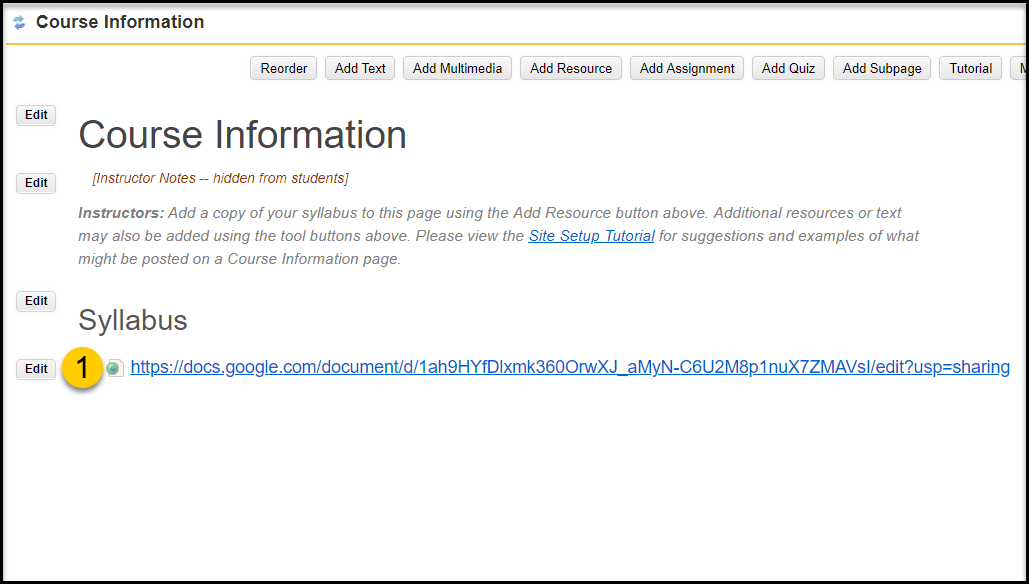Viewport: 1029px width, 584px height.
Task: Click the reset/refresh icon beside Course Information title
Action: tap(19, 22)
